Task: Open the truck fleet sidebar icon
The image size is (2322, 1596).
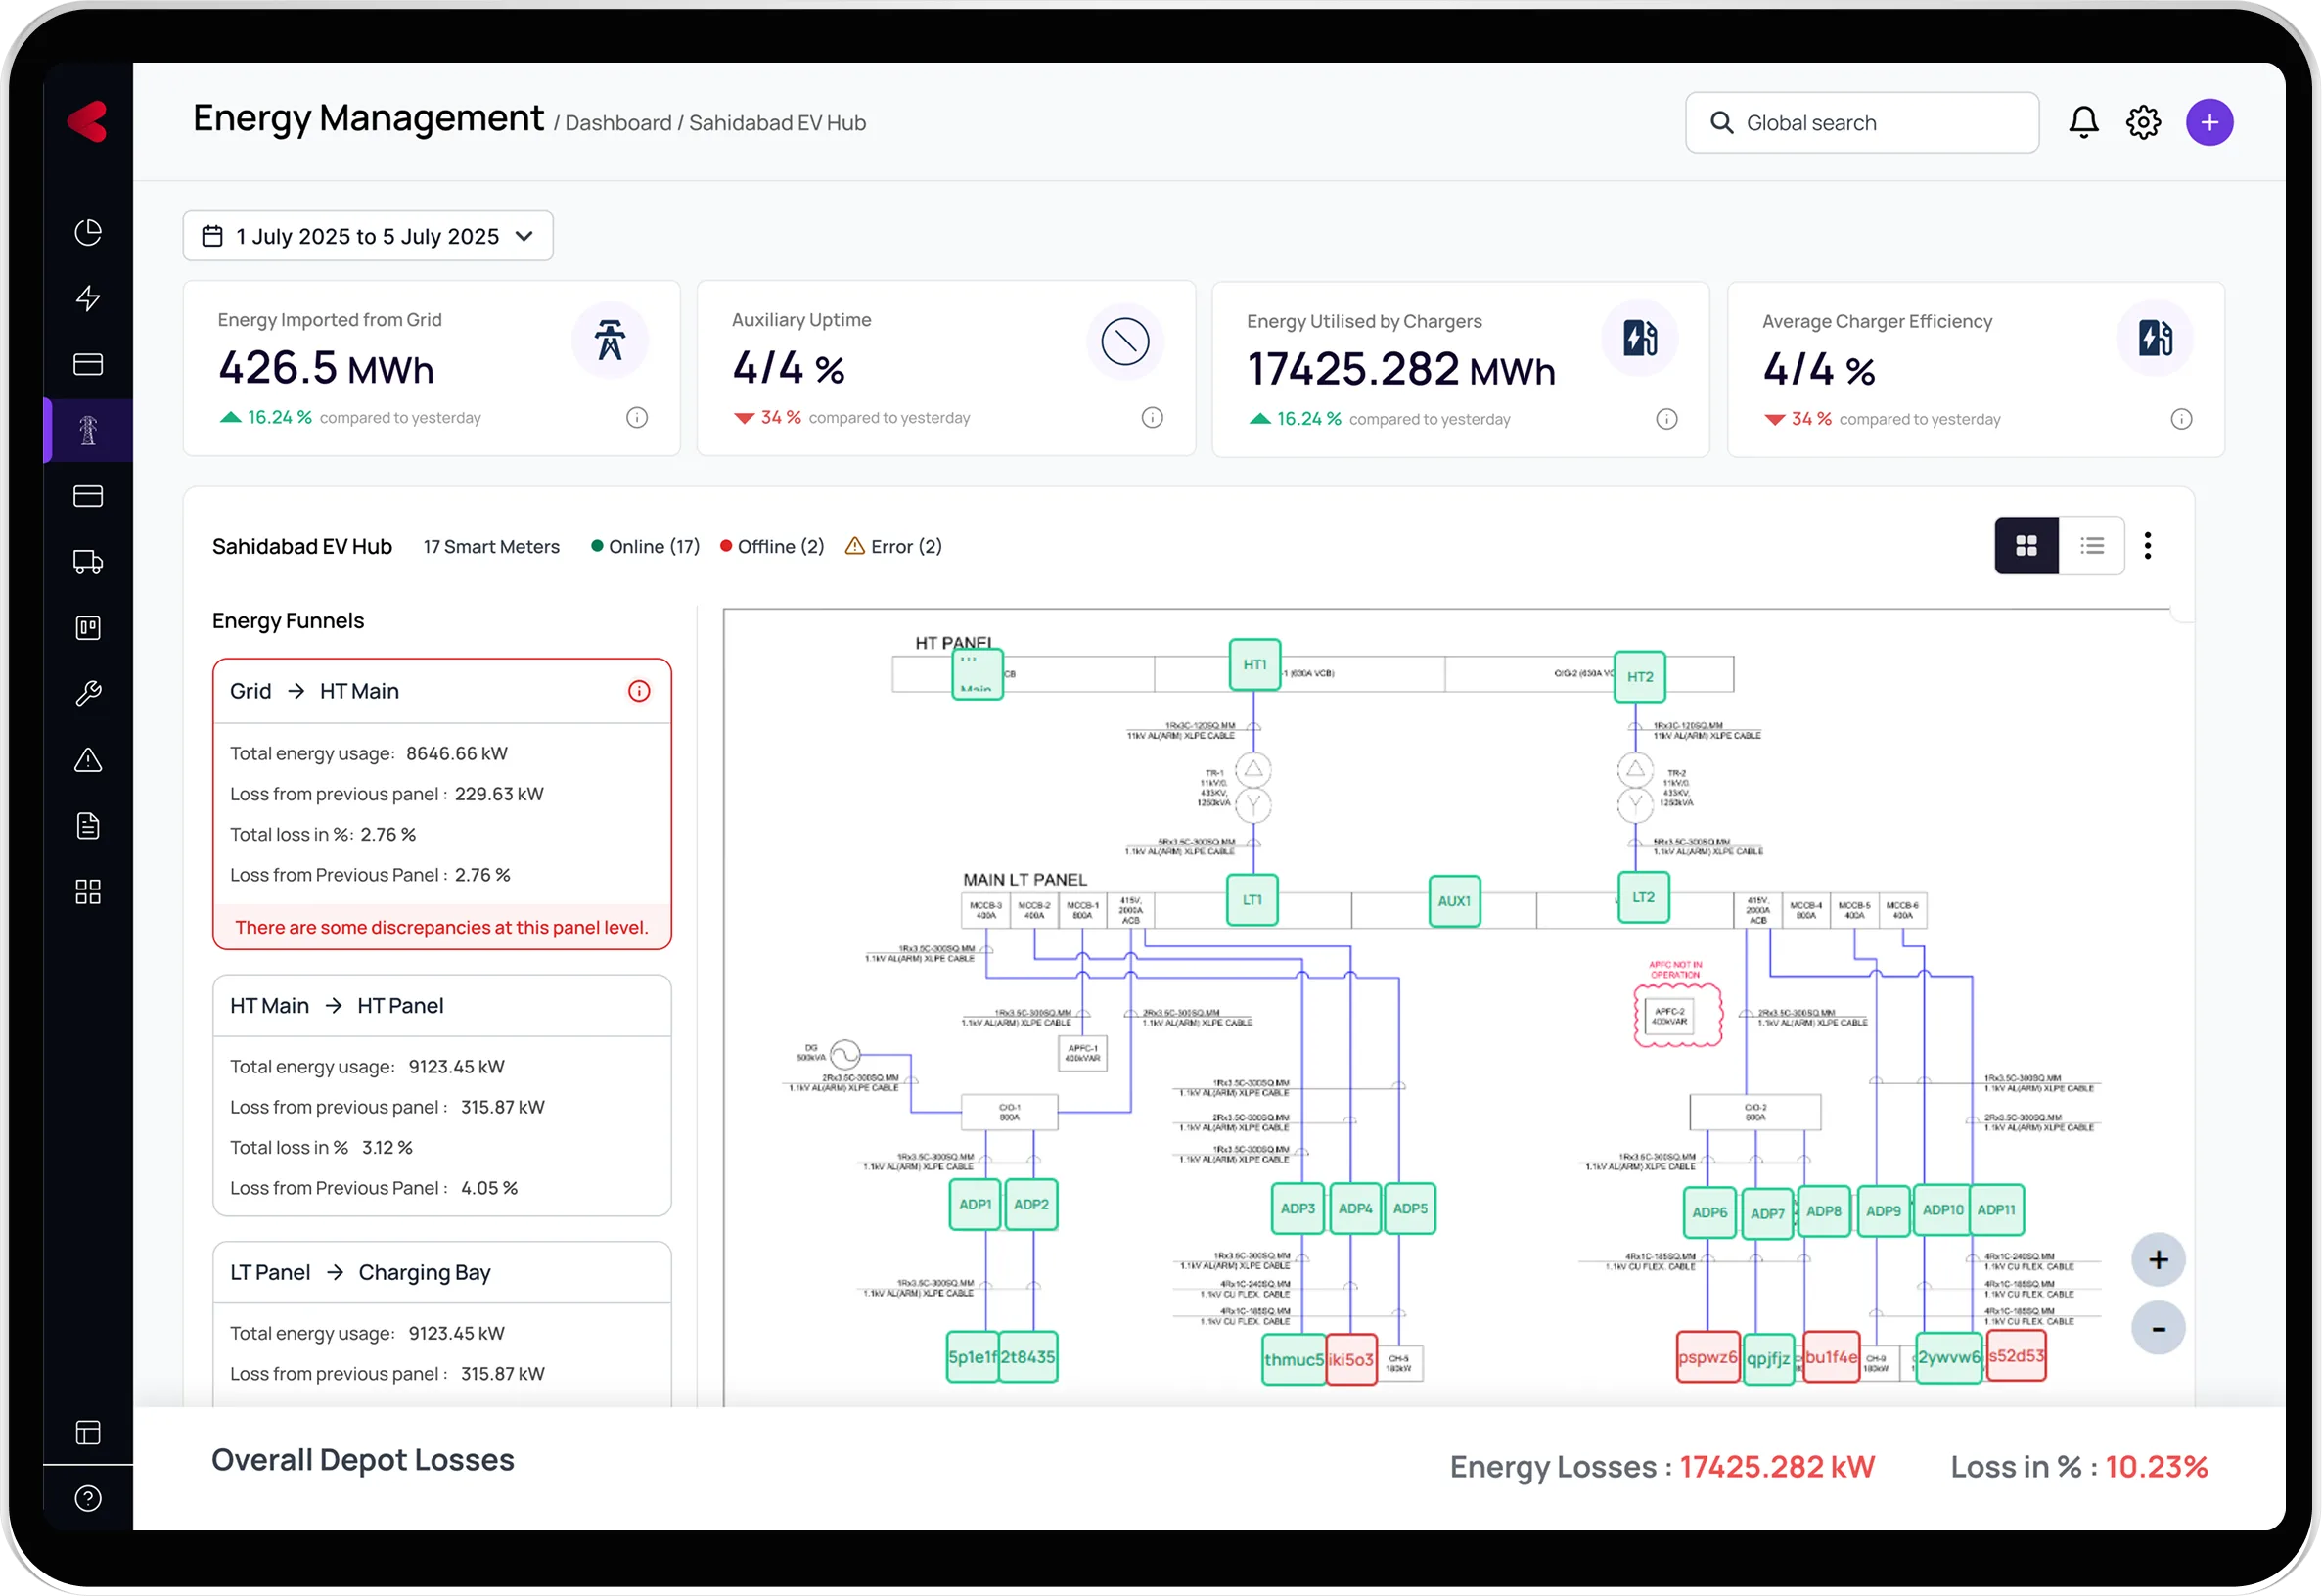Action: pos(88,562)
